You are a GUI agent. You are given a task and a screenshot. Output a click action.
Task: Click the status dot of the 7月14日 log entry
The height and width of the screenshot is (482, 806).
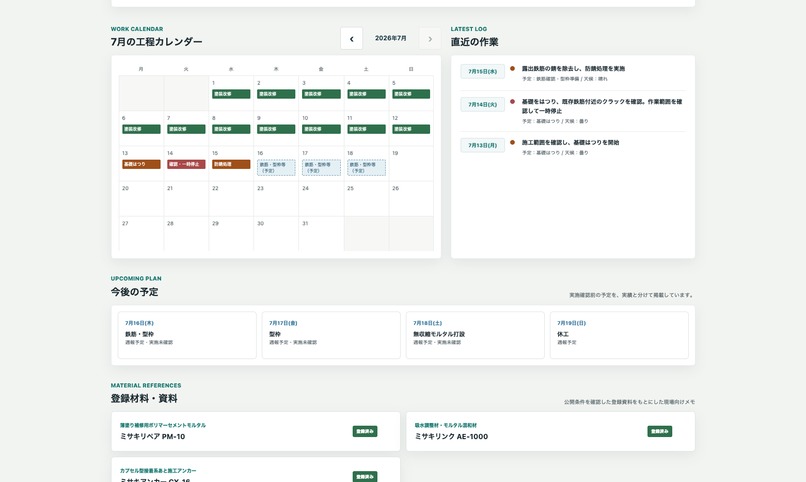point(512,102)
